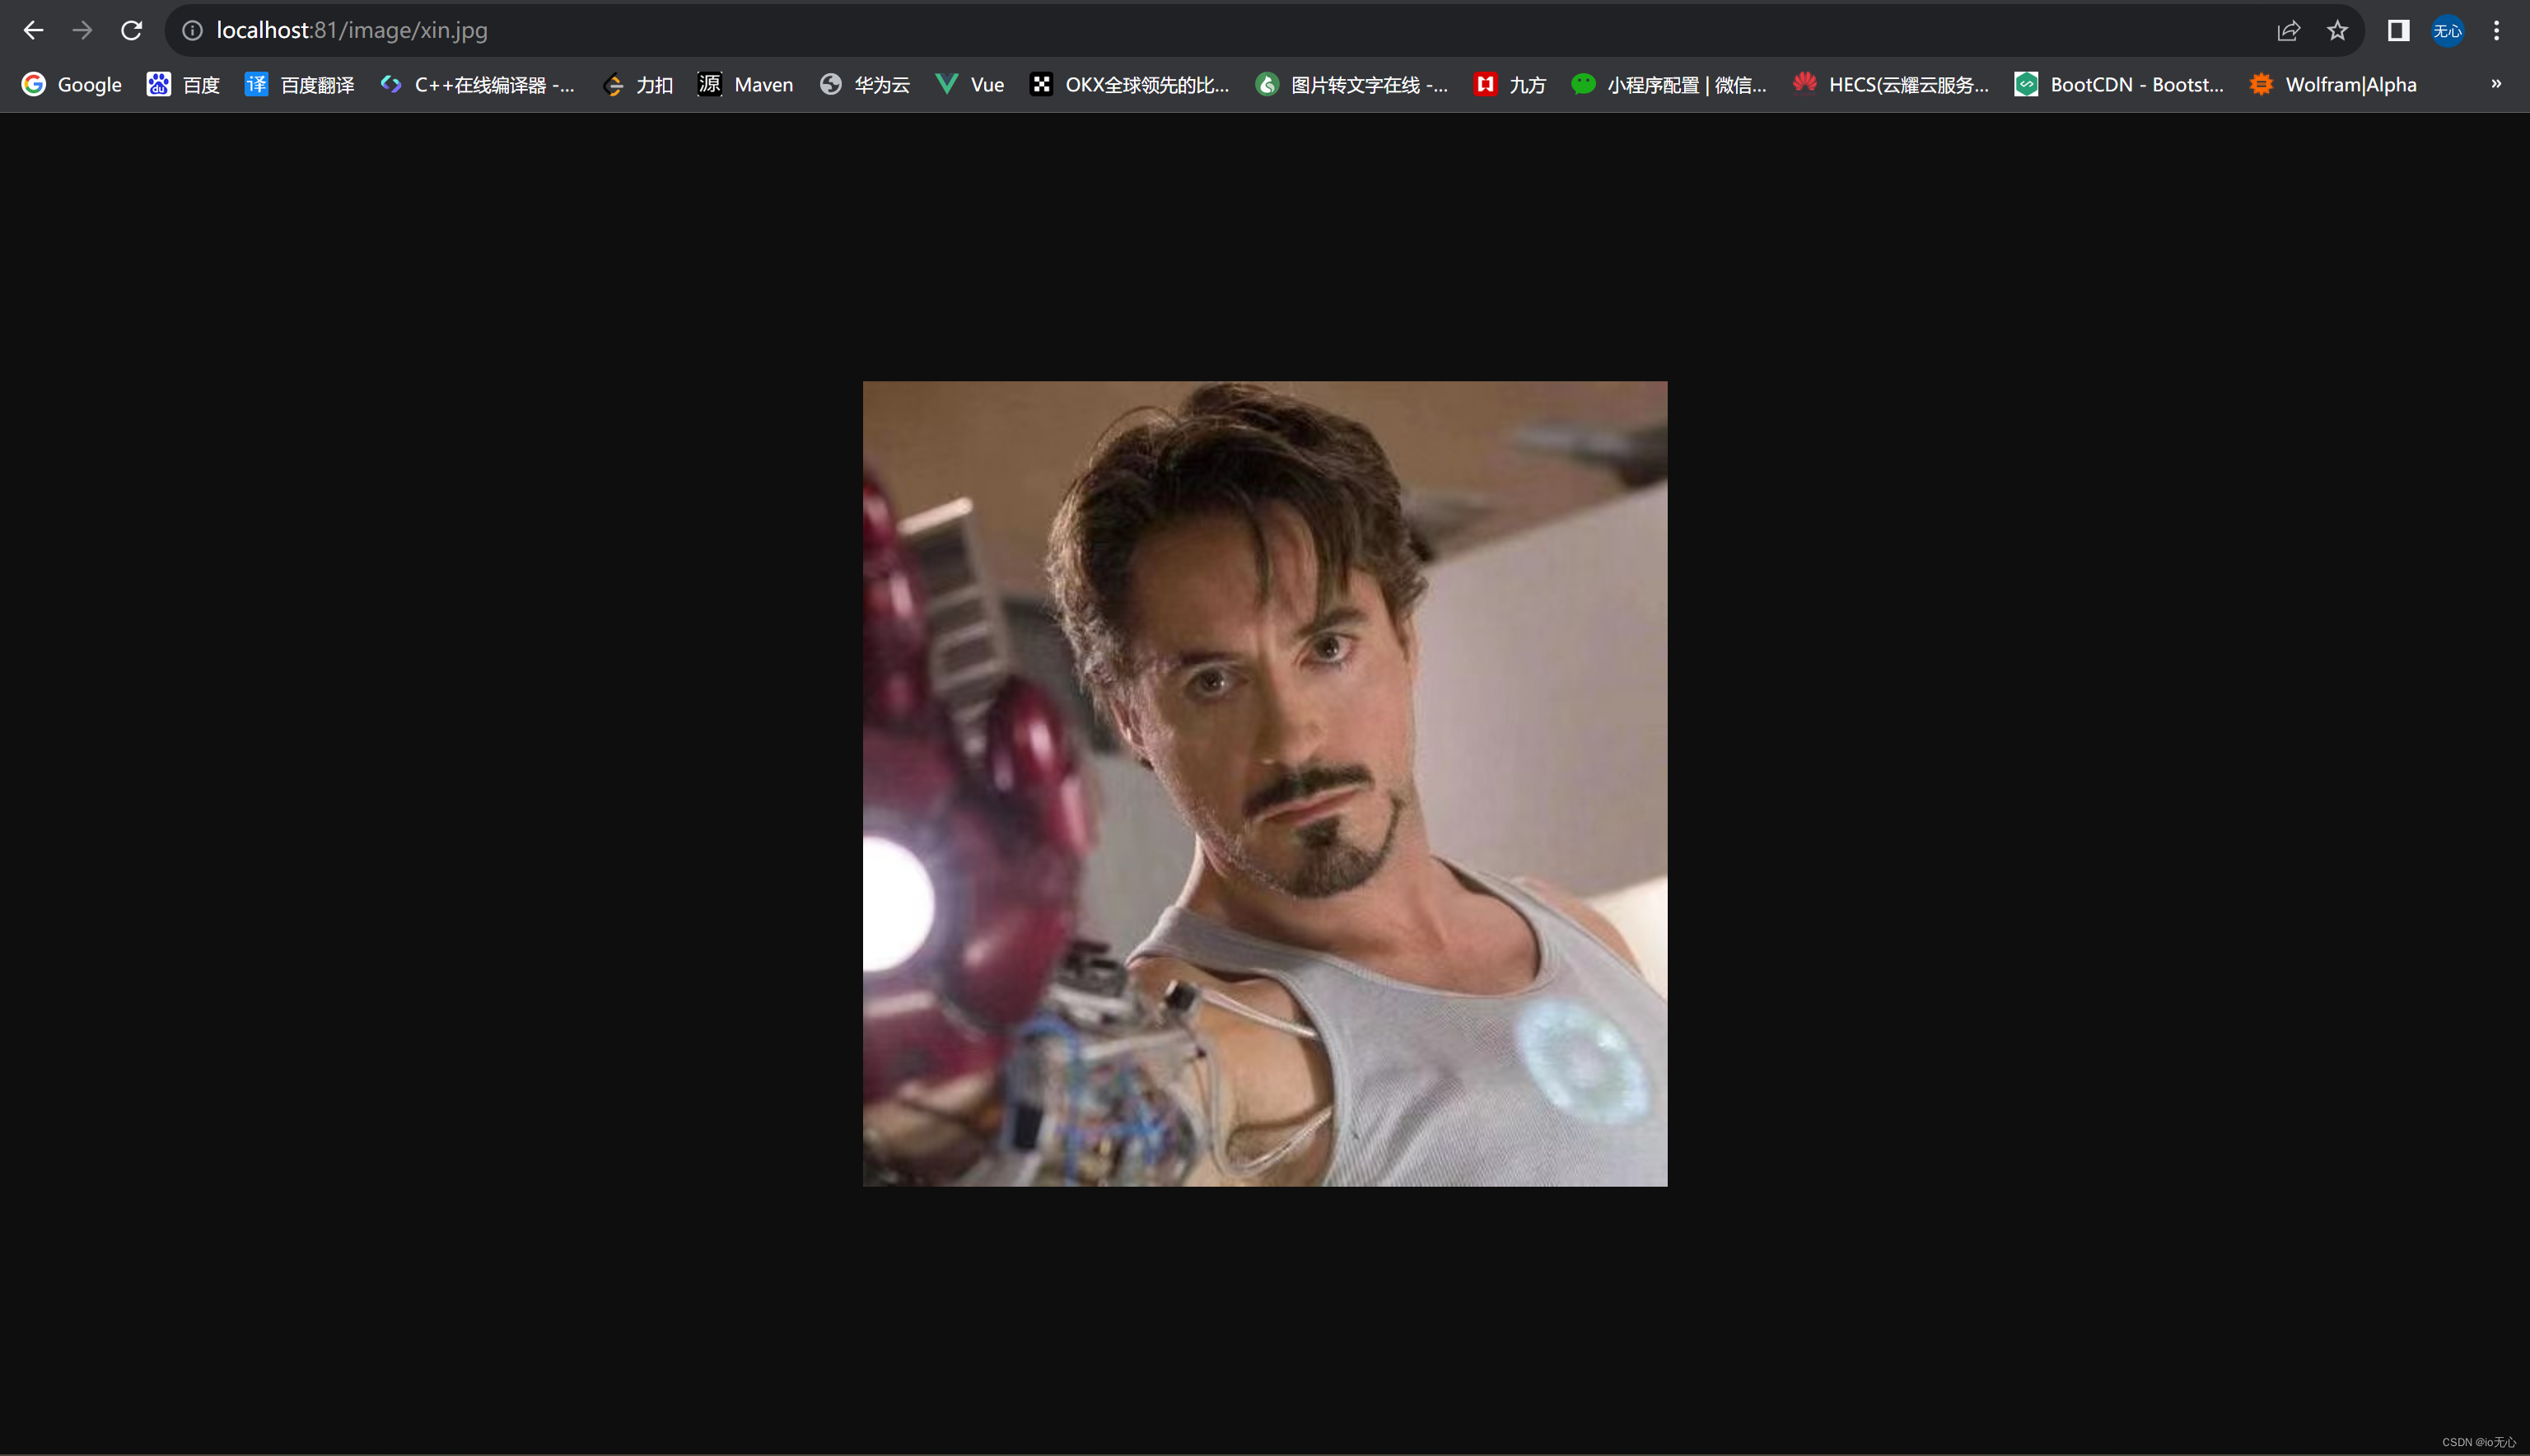Open the OKX全球领先的比 bookmark
Viewport: 2530px width, 1456px height.
[1129, 85]
